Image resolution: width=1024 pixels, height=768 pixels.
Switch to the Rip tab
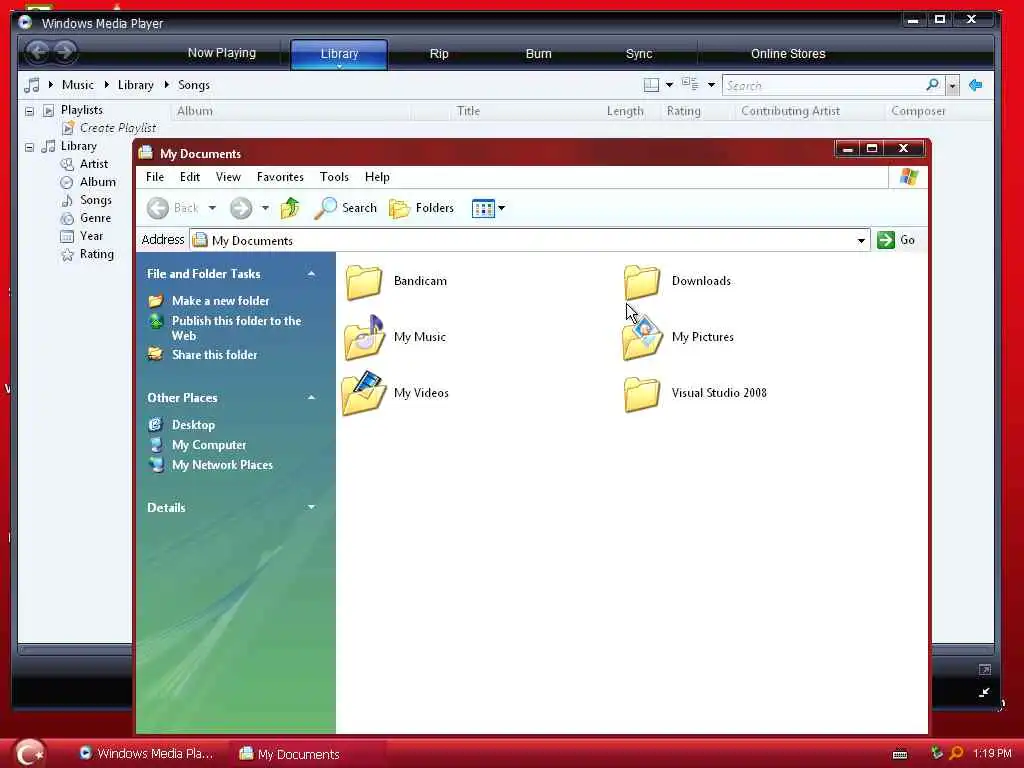point(439,54)
